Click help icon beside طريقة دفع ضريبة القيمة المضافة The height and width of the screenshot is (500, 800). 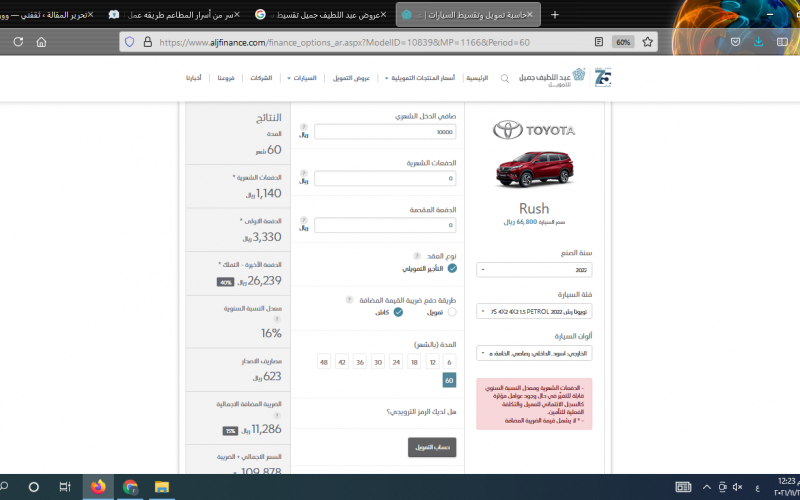pyautogui.click(x=349, y=299)
